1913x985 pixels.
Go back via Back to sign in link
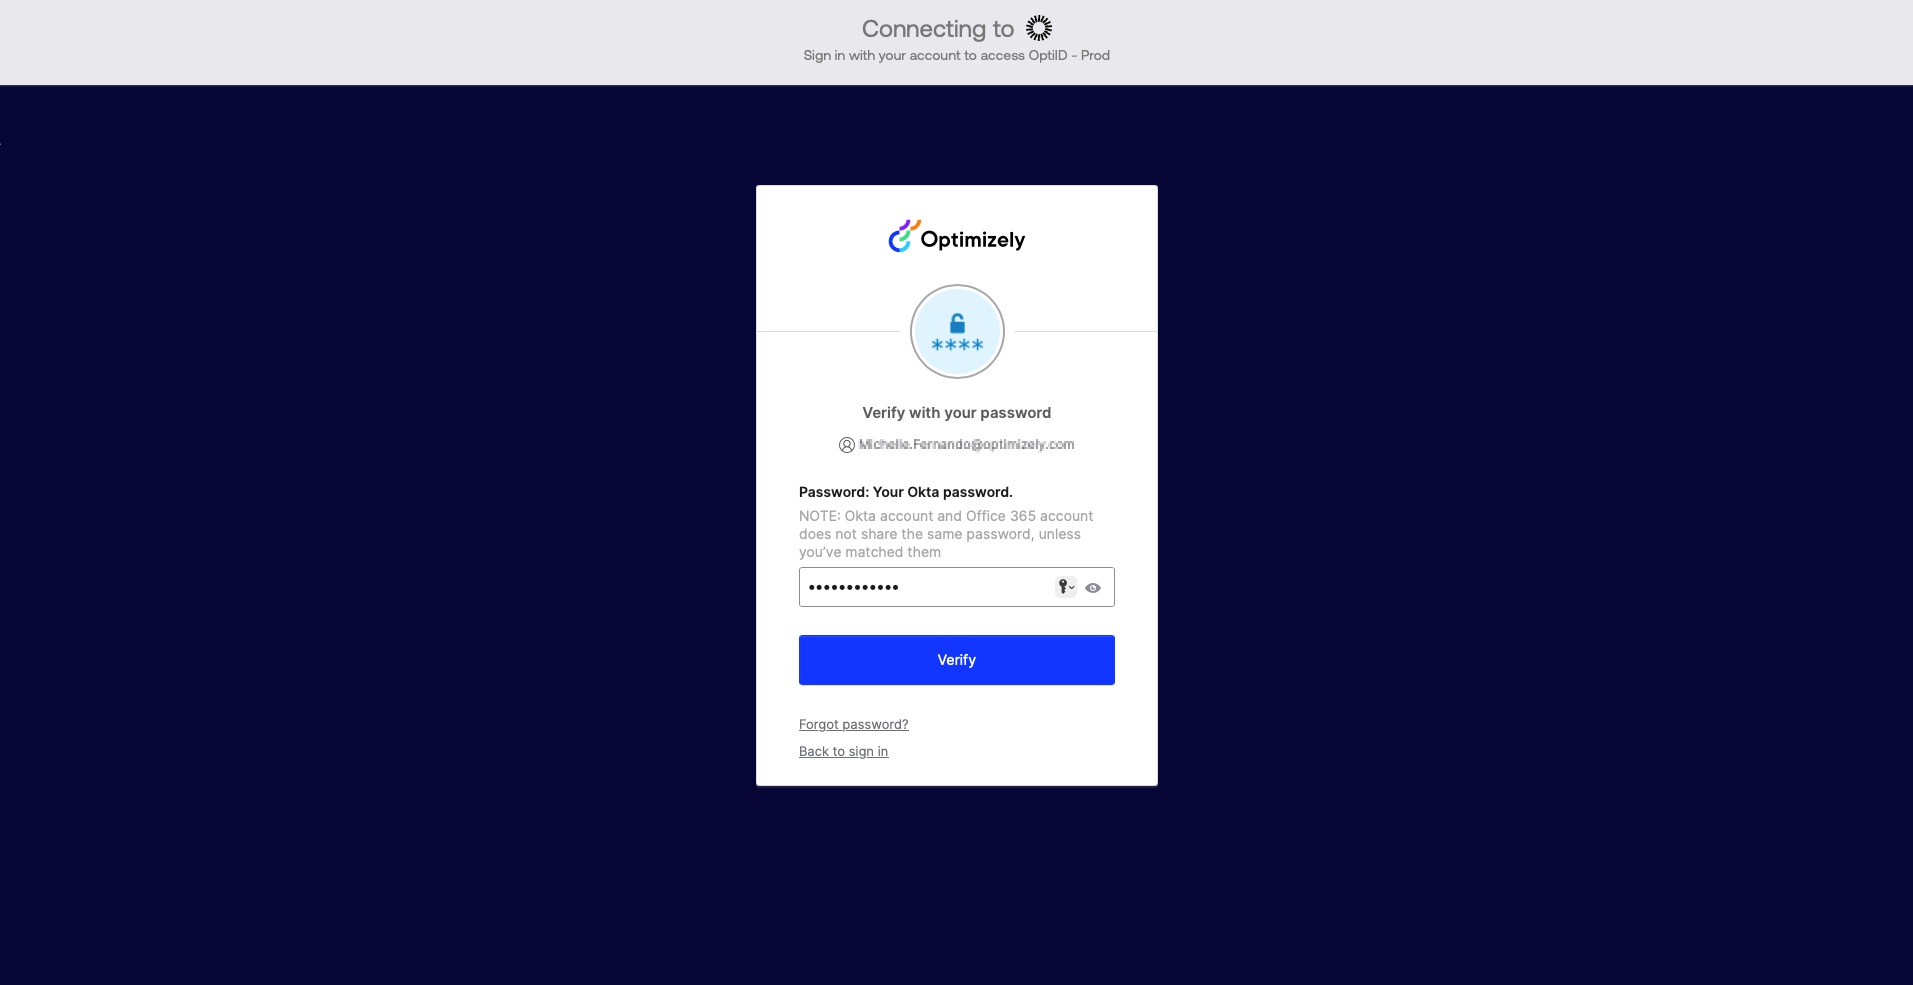pos(843,751)
